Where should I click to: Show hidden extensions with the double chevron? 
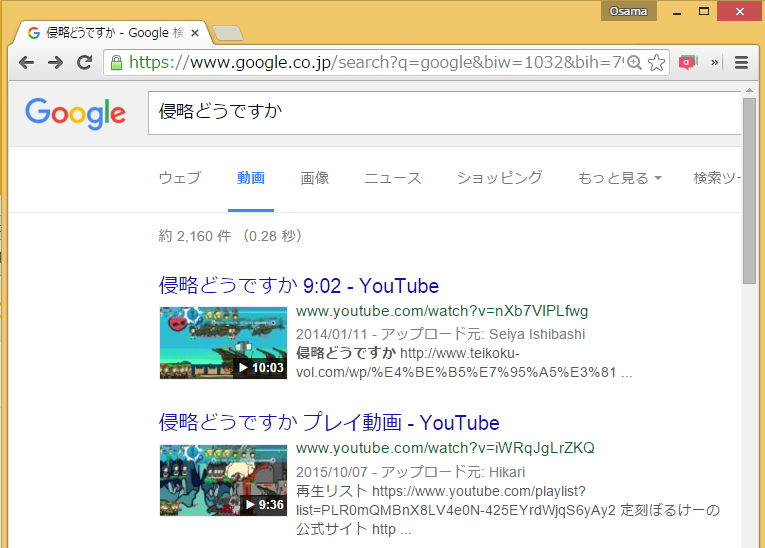[715, 62]
